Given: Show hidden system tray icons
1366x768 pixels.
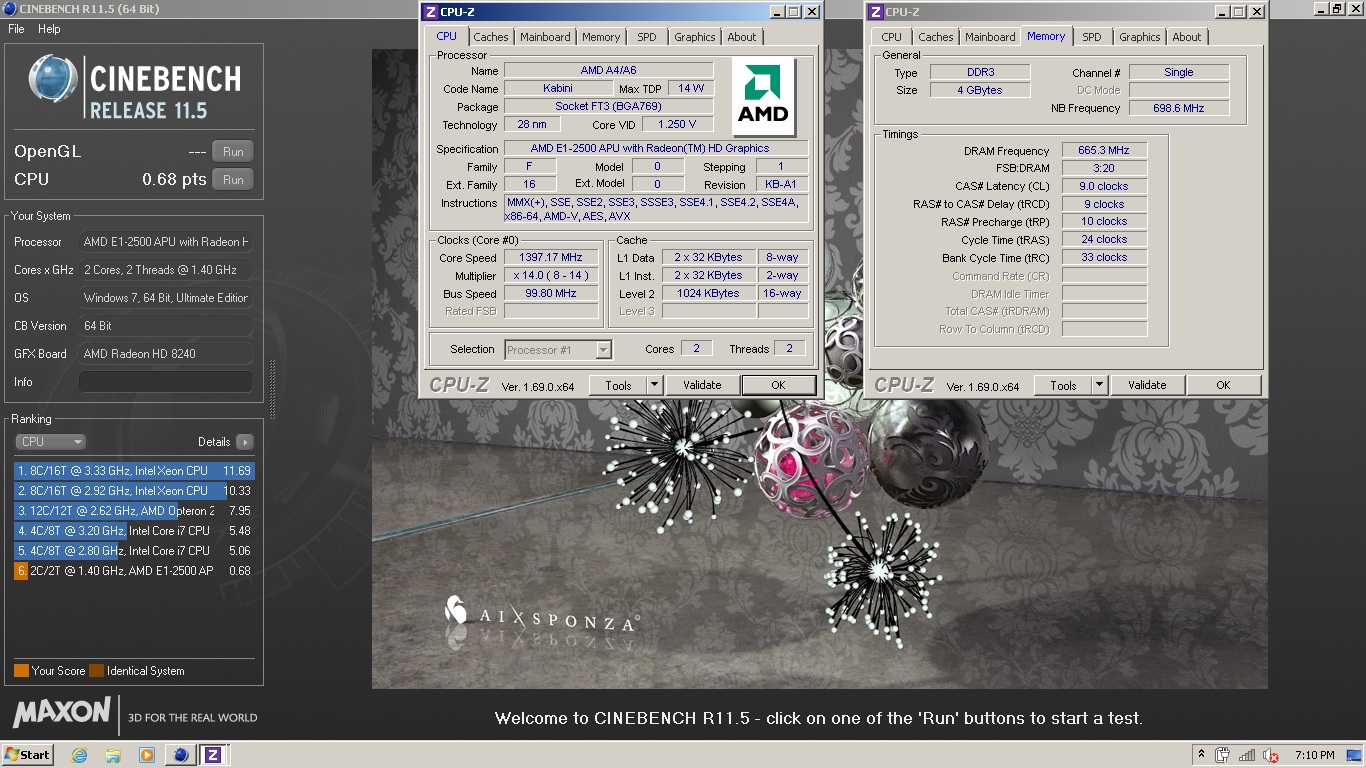Looking at the screenshot, I should [1200, 755].
